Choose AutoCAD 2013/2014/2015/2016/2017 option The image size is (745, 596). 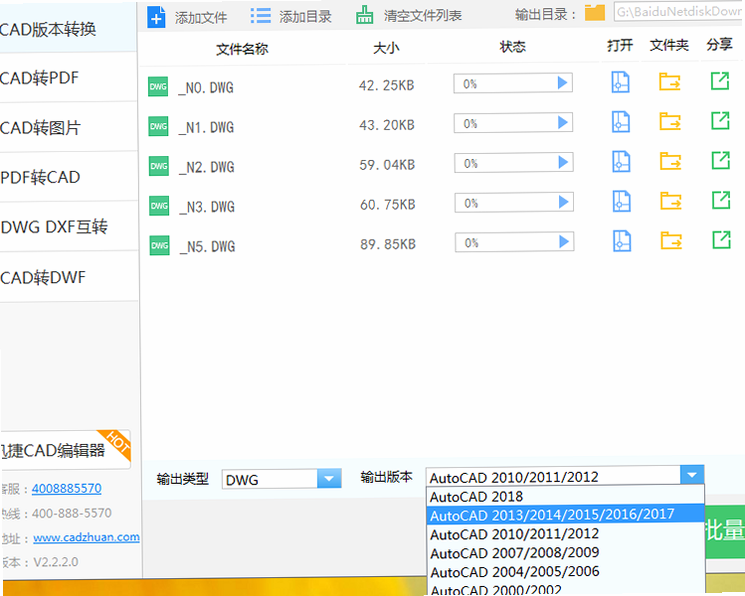[565, 514]
